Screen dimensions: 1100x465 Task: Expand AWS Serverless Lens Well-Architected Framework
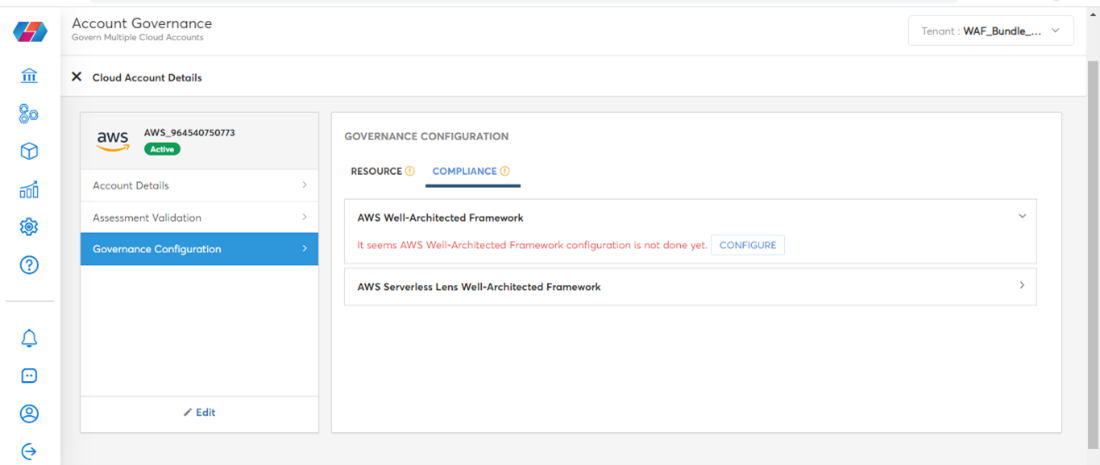point(1022,285)
